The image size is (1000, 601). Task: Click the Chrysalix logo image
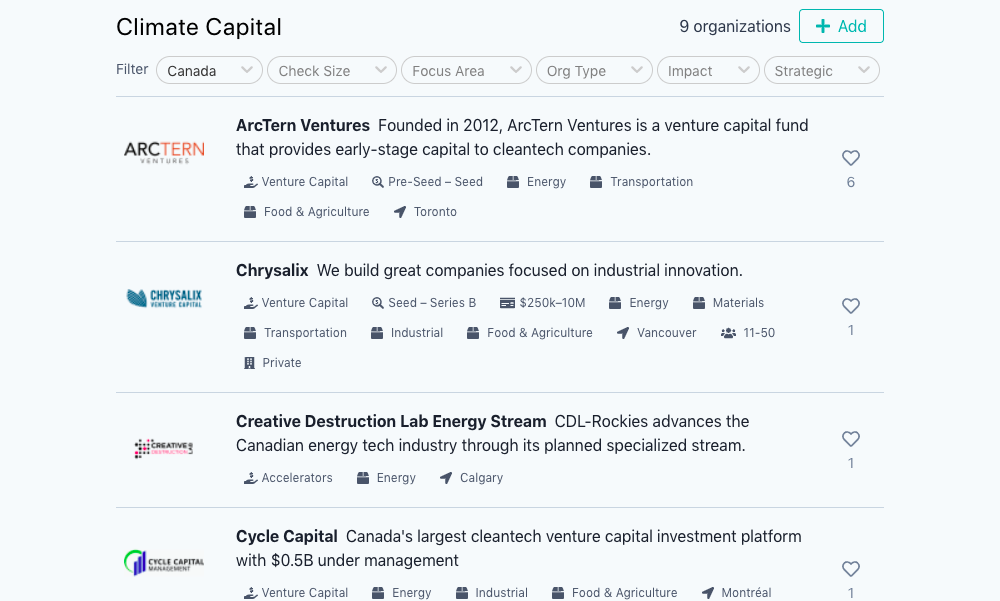point(165,298)
